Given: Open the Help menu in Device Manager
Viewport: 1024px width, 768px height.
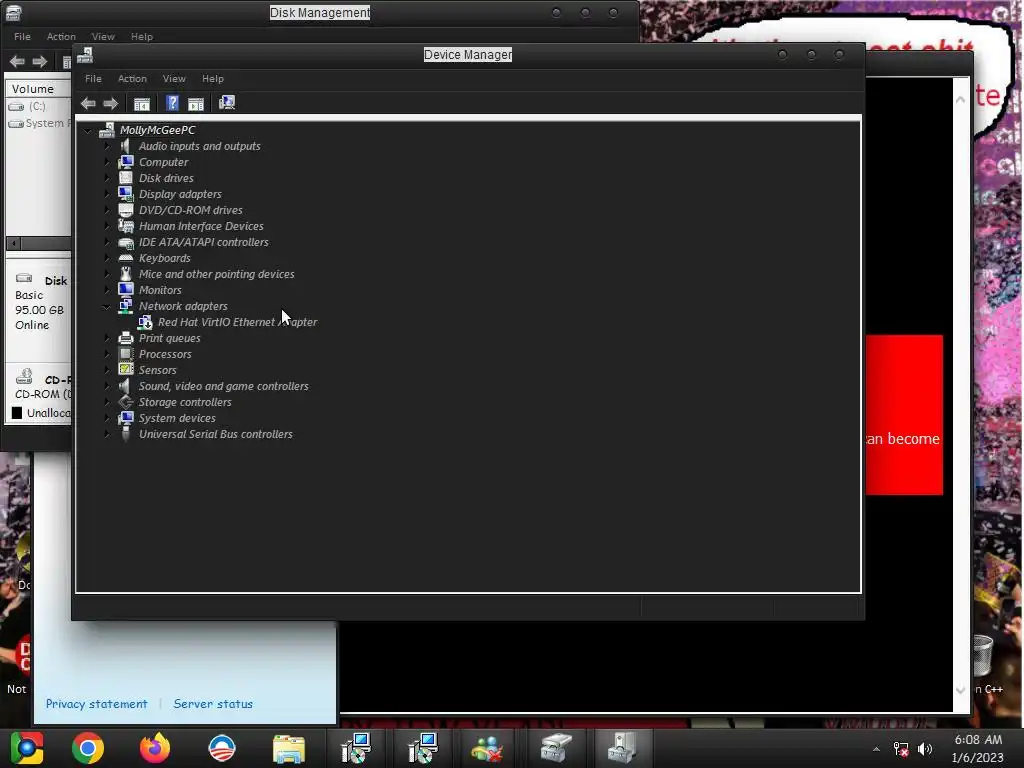Looking at the screenshot, I should tap(213, 78).
